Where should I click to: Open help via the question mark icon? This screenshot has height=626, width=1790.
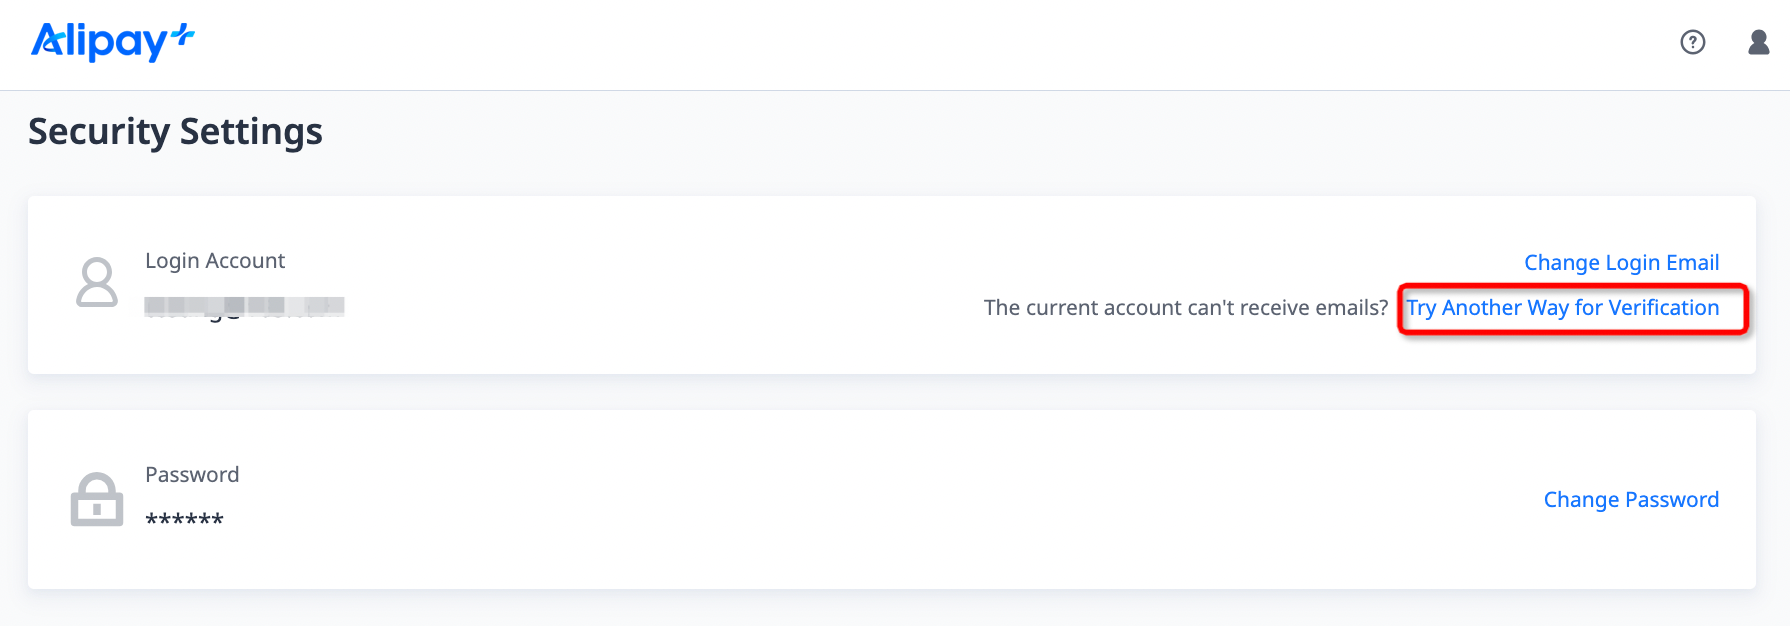(x=1692, y=42)
